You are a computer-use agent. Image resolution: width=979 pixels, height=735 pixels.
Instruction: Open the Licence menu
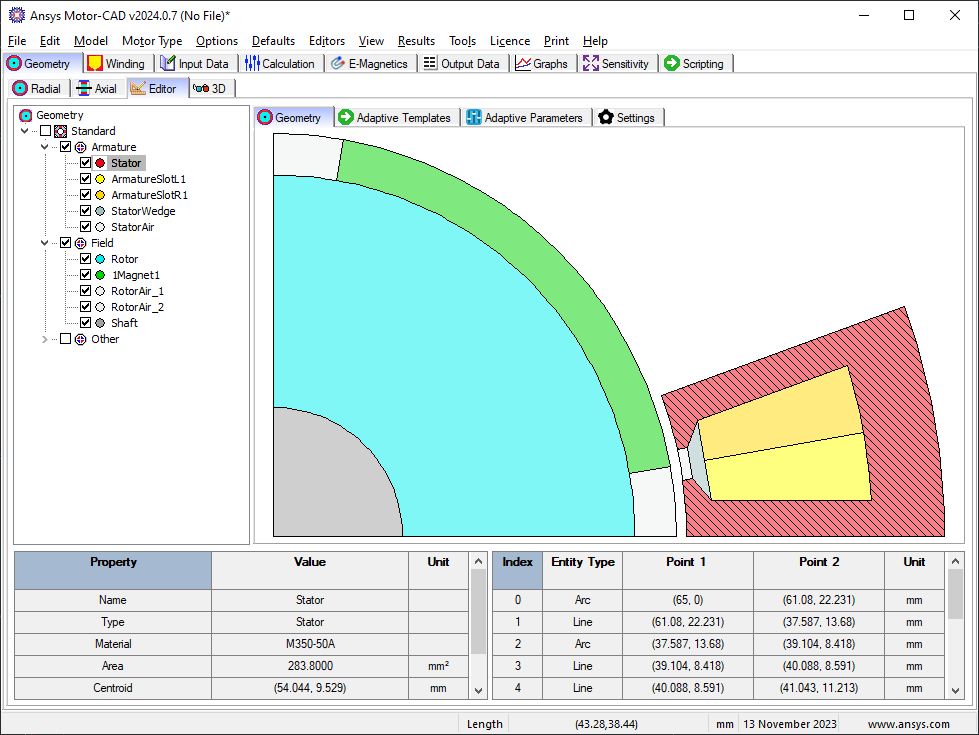(509, 41)
